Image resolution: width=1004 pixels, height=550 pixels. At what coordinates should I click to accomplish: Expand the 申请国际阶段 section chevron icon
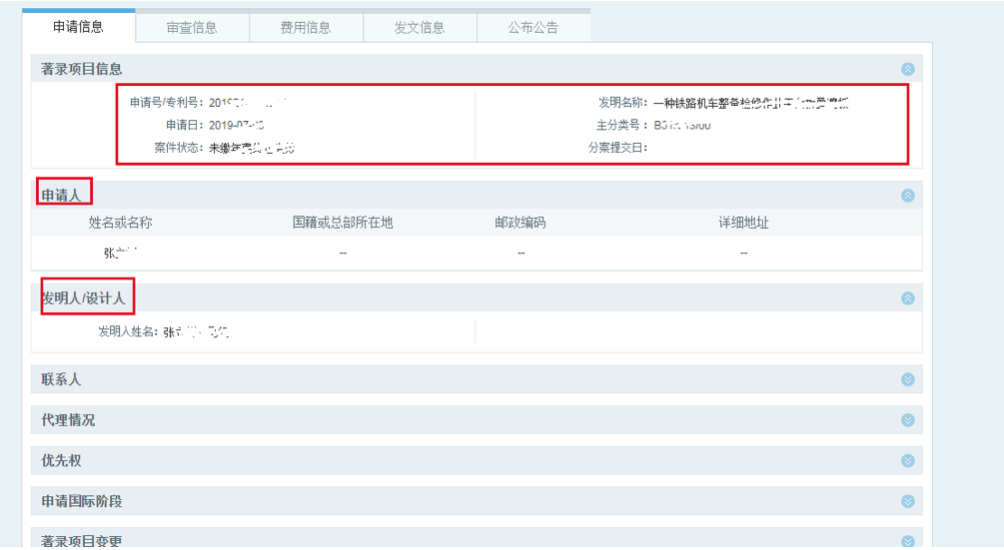click(907, 502)
